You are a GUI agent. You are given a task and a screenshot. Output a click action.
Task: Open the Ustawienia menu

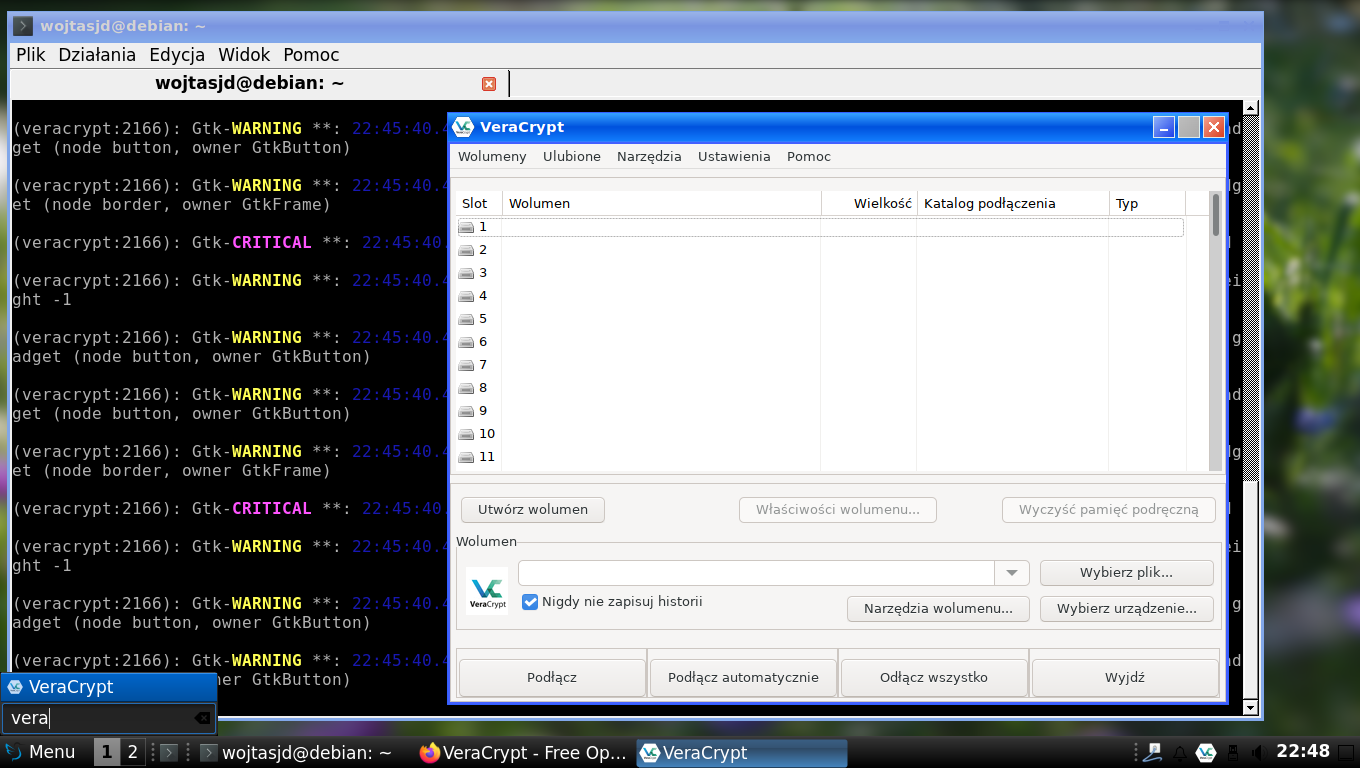734,156
